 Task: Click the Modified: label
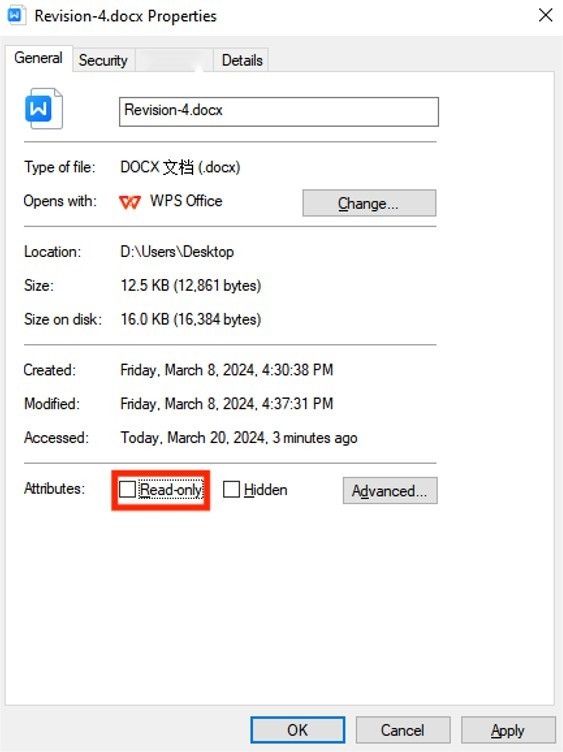[52, 403]
